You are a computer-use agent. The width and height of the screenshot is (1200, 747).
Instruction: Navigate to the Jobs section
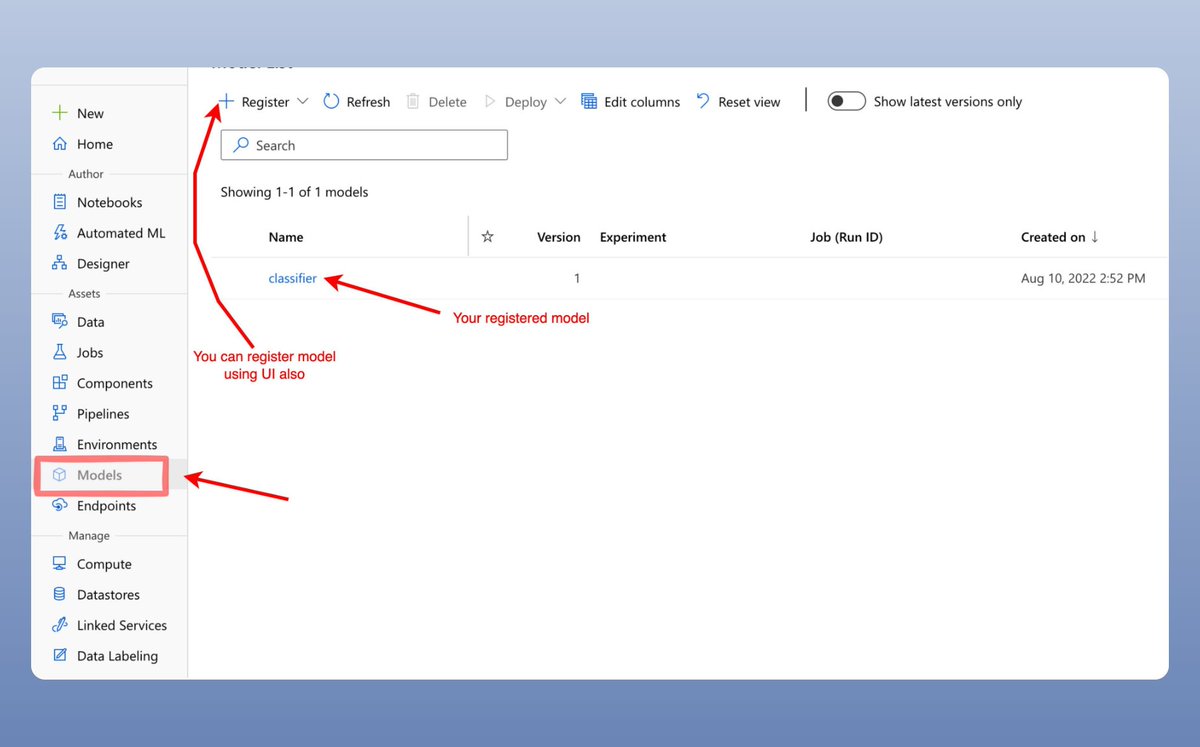(x=88, y=352)
